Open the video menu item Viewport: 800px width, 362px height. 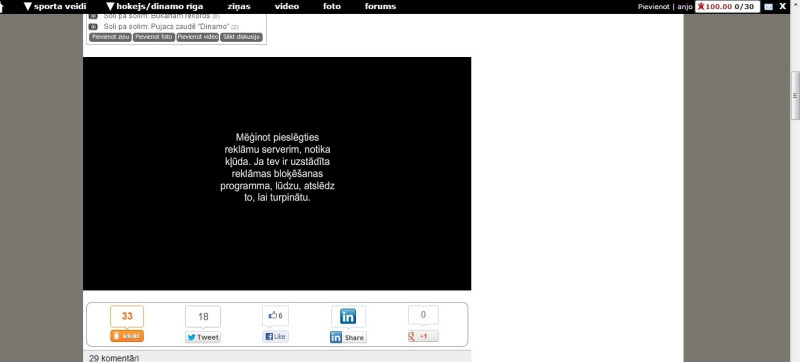287,7
